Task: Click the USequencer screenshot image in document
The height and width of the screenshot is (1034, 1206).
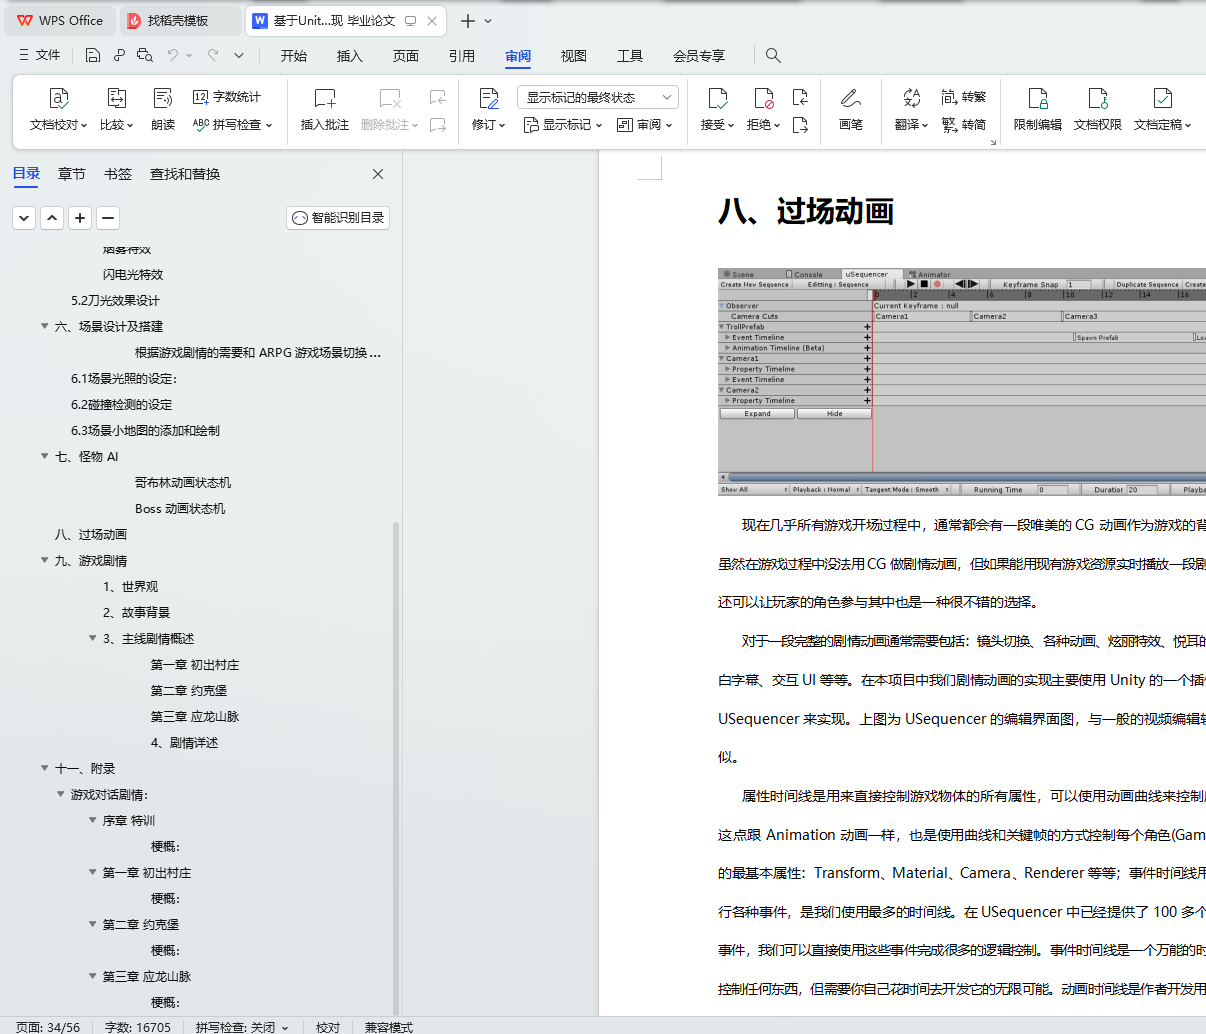Action: pos(962,382)
